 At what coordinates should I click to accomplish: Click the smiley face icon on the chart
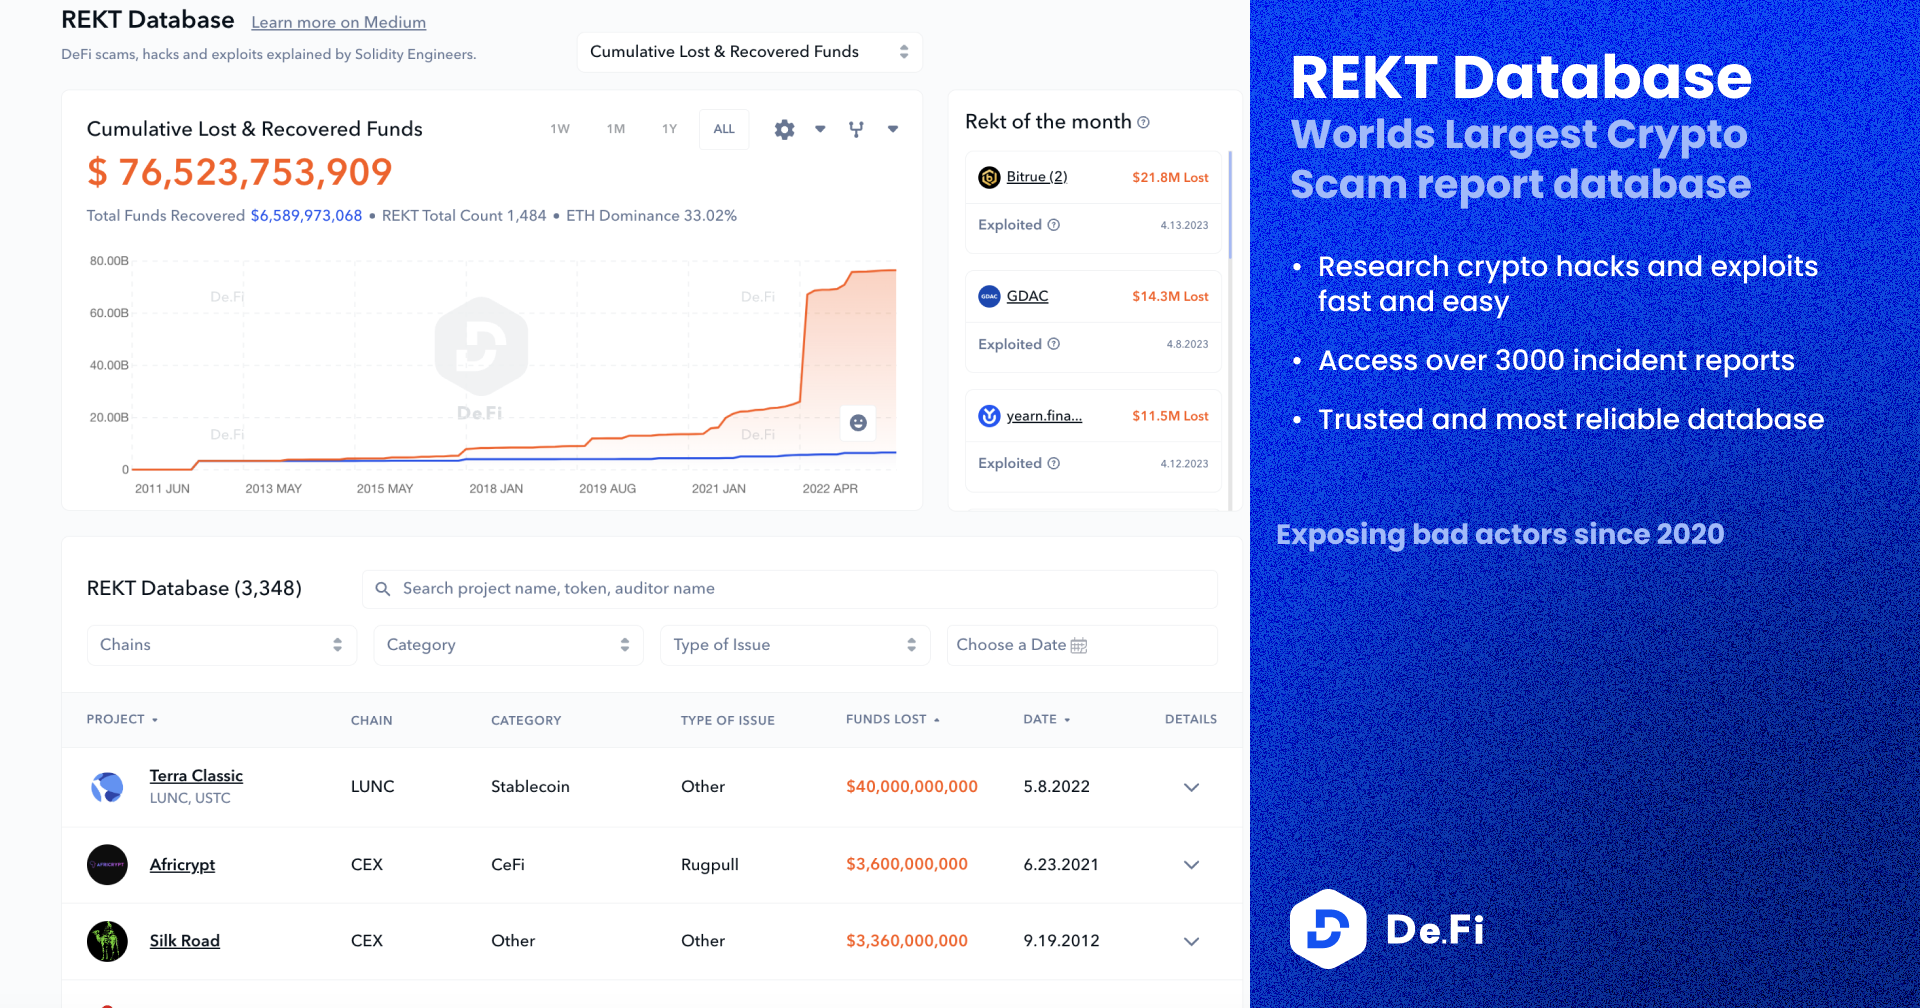coord(858,423)
